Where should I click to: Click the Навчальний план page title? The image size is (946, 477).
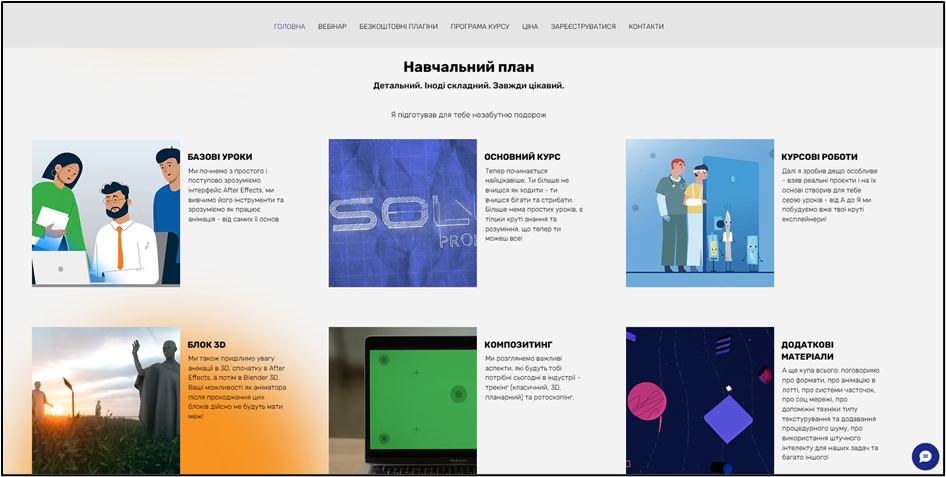(468, 67)
